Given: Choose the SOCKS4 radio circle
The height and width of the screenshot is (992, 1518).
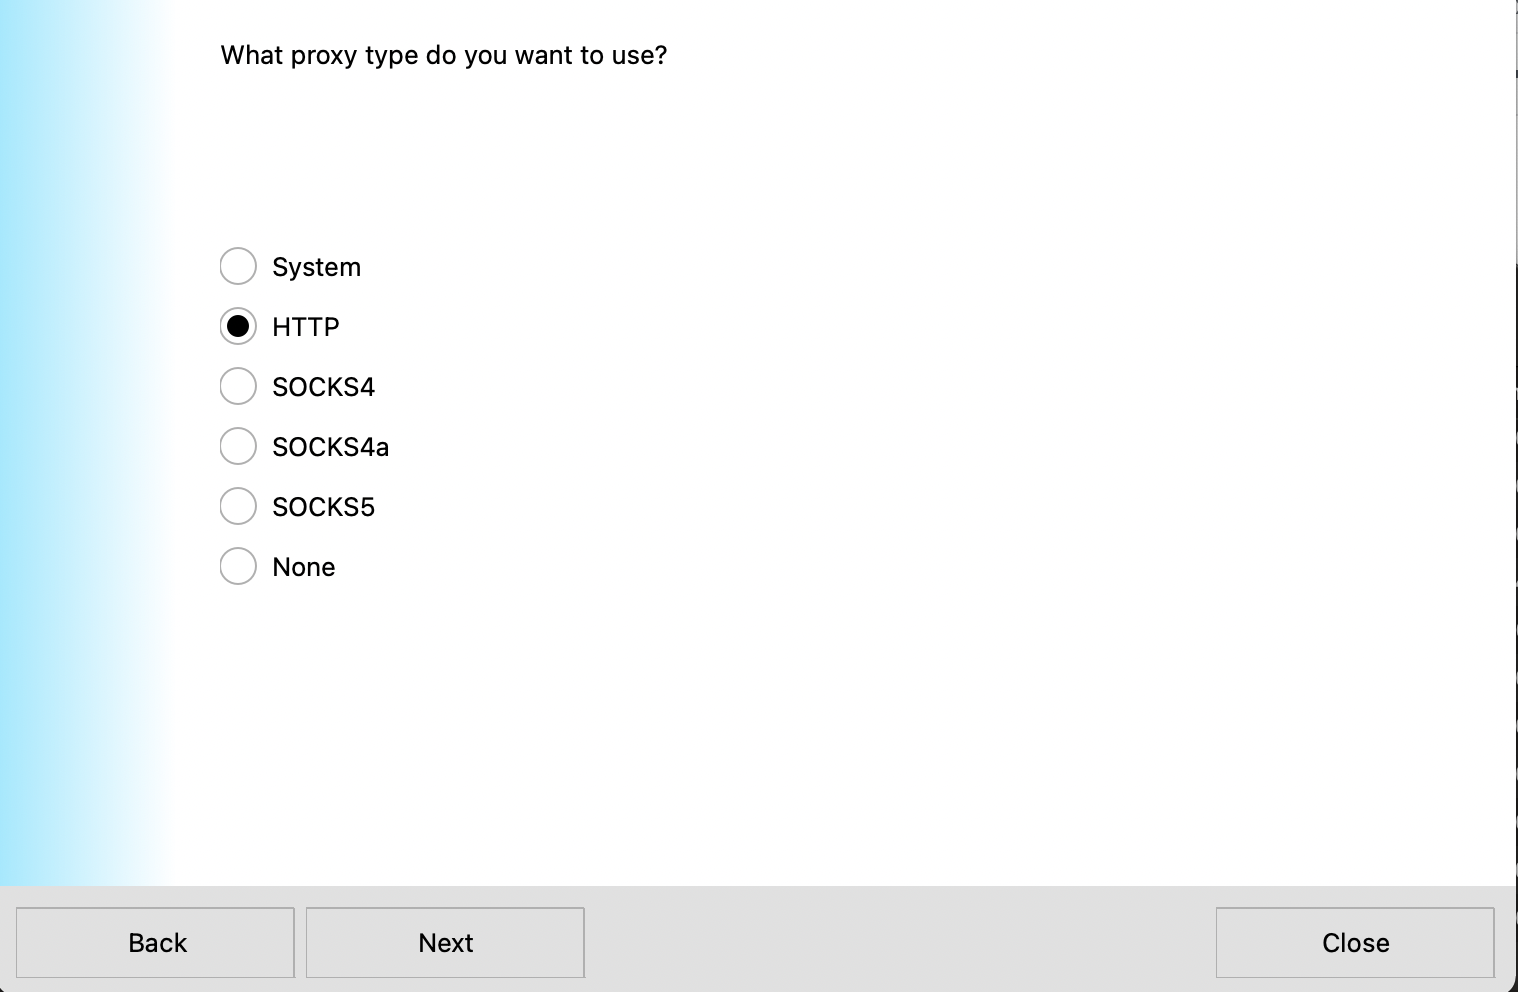Looking at the screenshot, I should click(x=238, y=387).
